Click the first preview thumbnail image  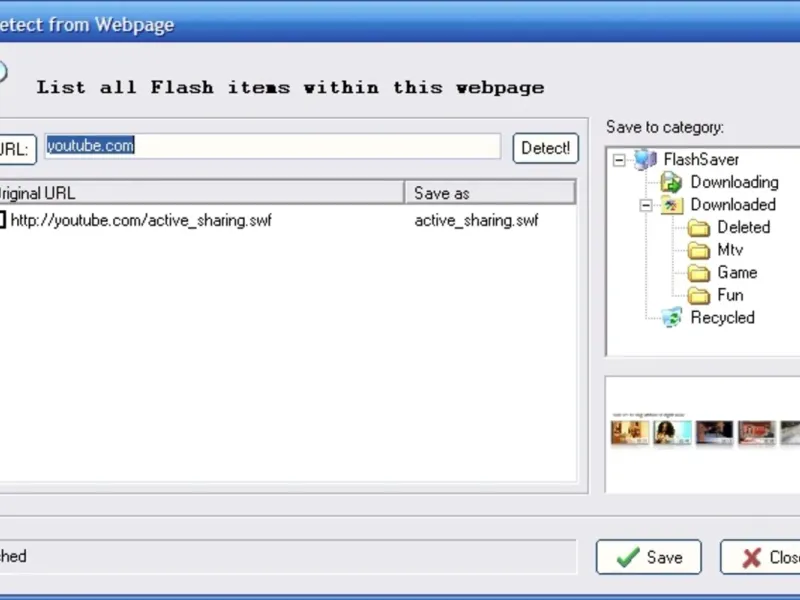coord(630,433)
